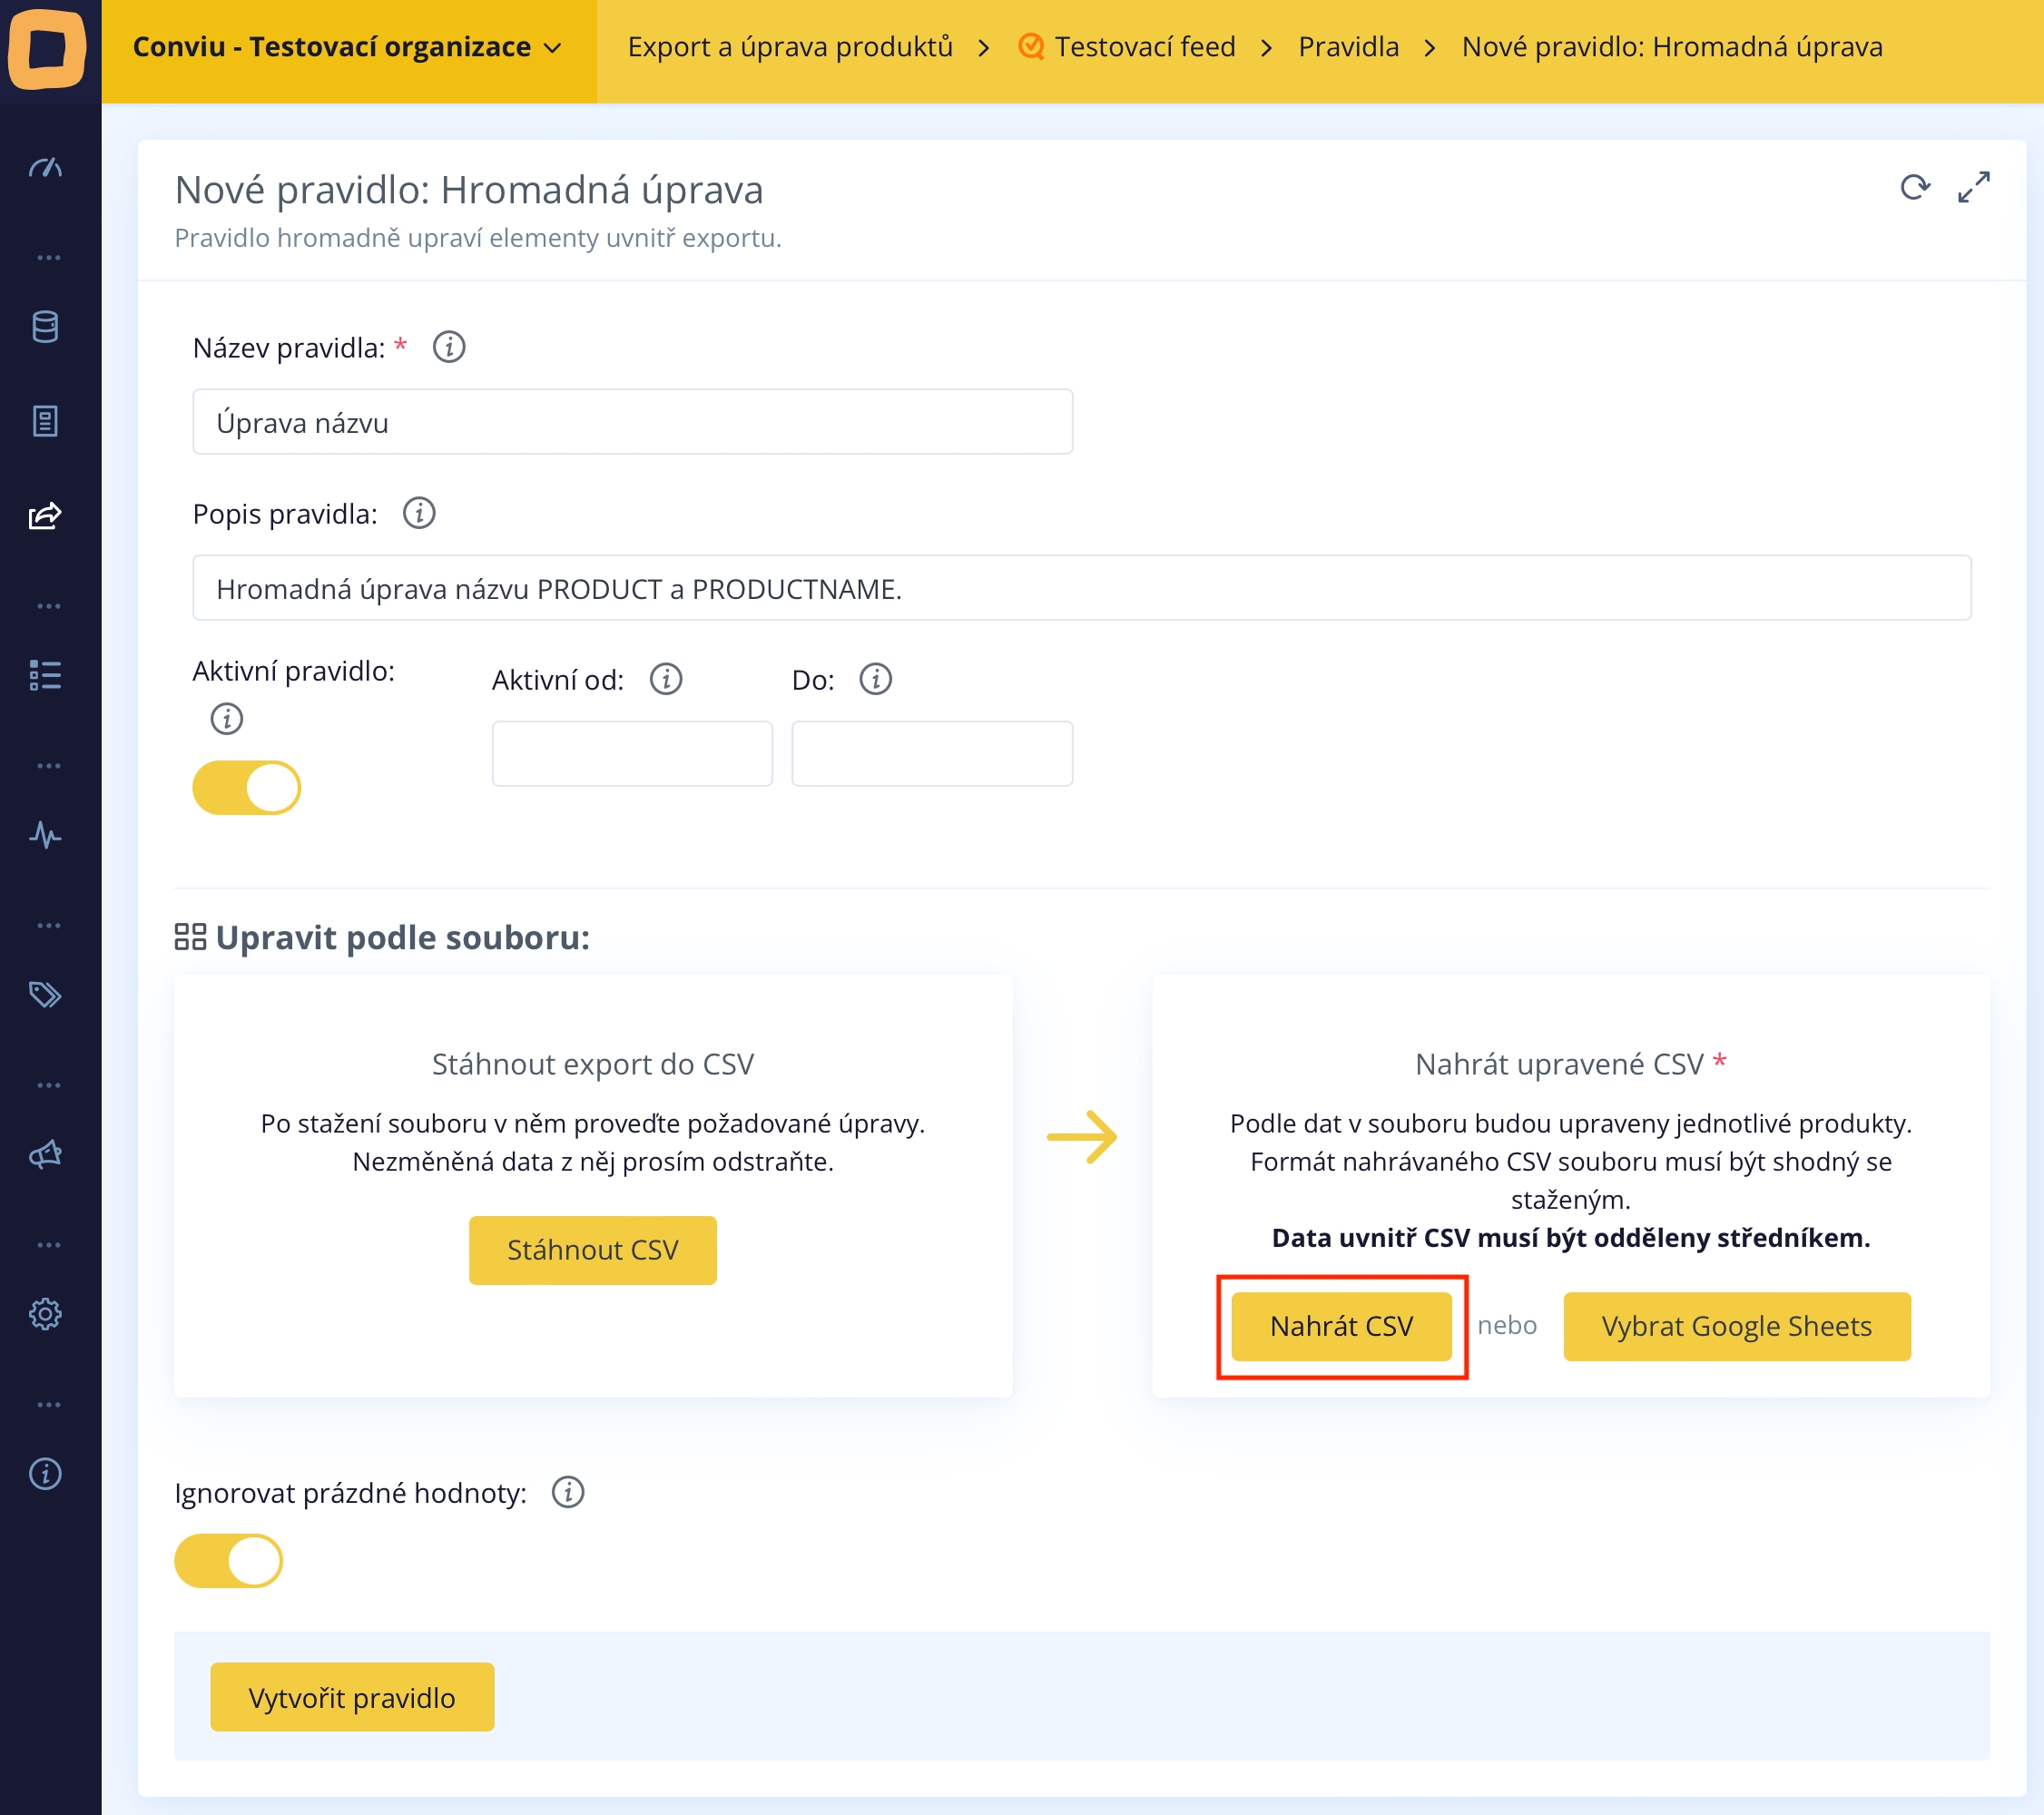
Task: Toggle Ignorovat prázdné hodnoty switch
Action: click(x=229, y=1561)
